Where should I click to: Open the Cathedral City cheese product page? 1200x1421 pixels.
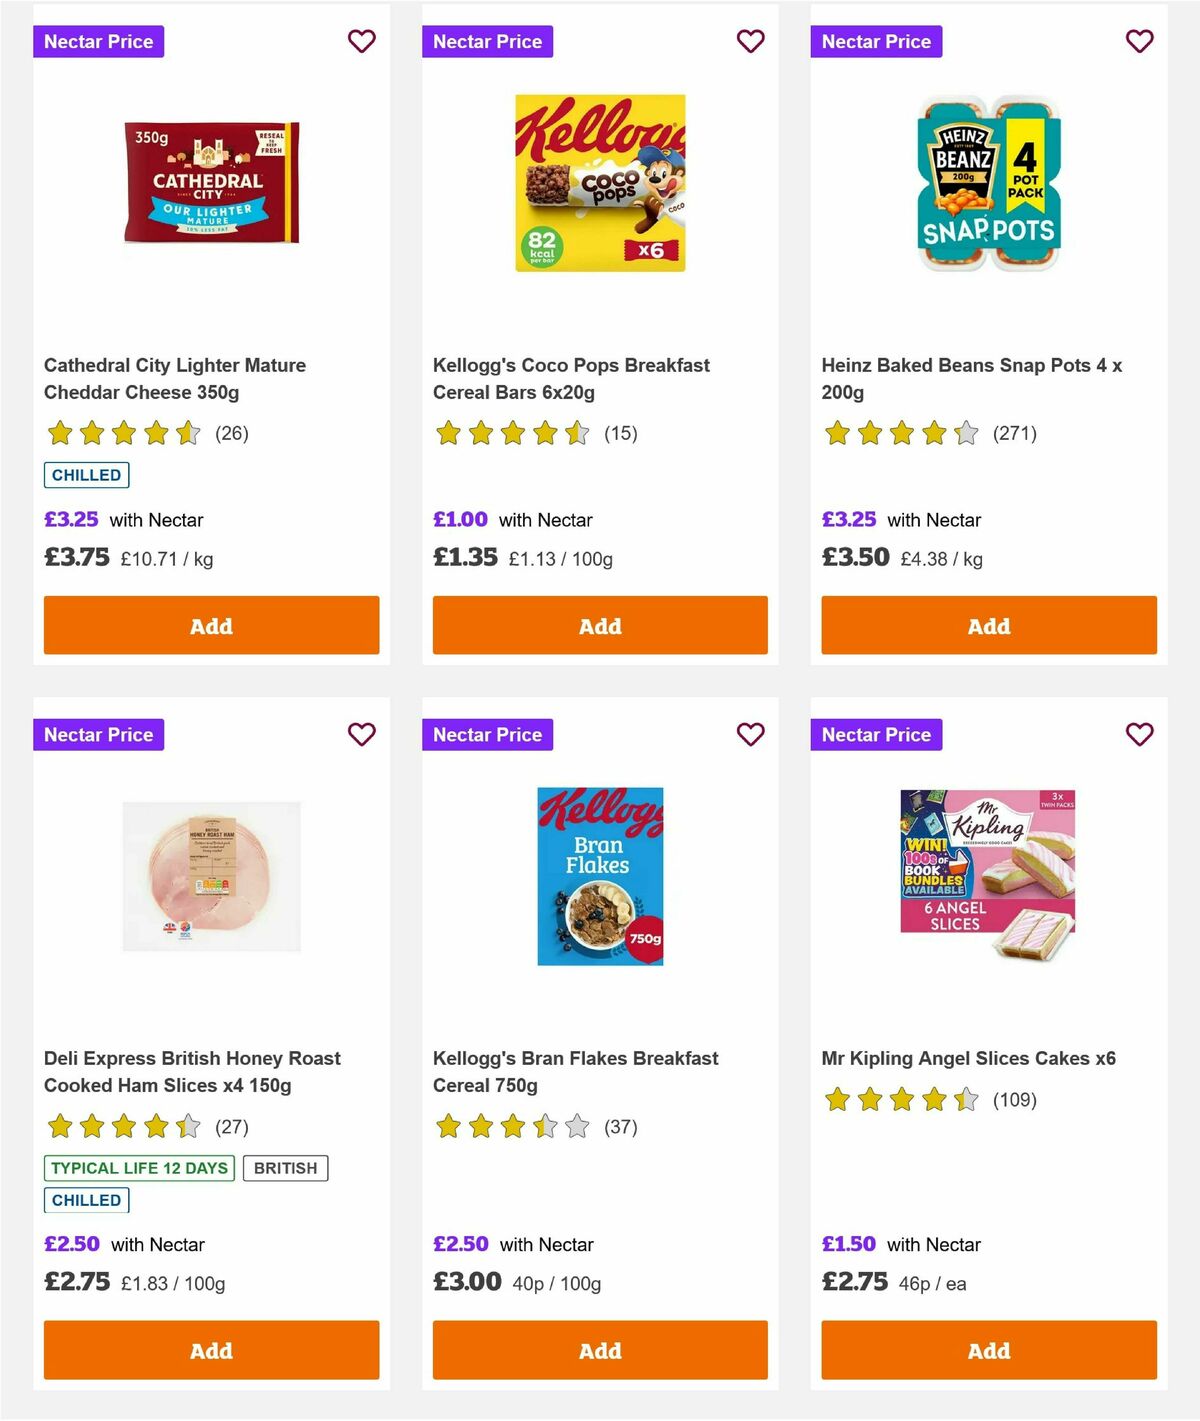tap(174, 378)
